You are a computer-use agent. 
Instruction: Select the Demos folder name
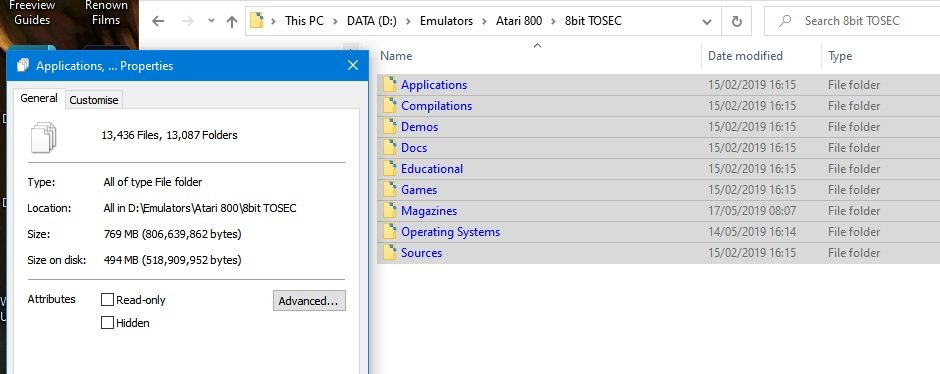click(x=420, y=126)
